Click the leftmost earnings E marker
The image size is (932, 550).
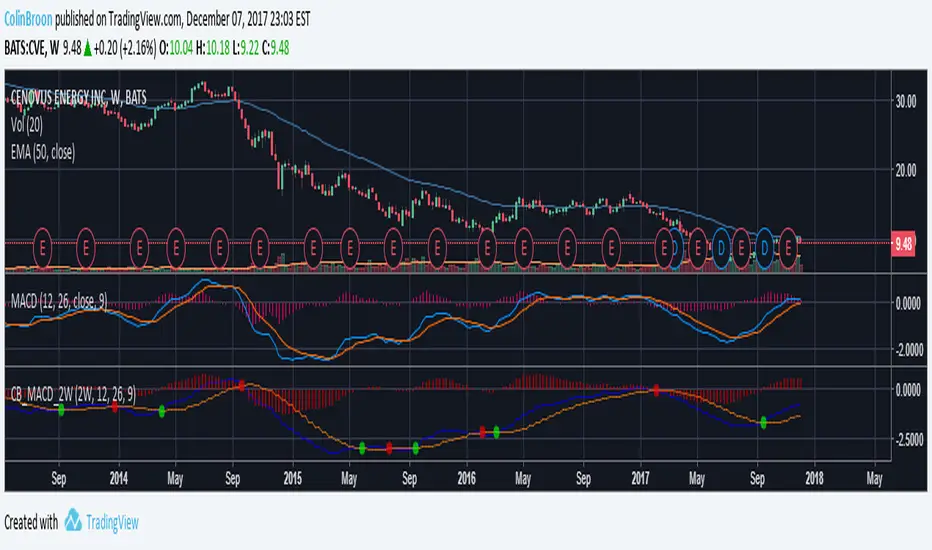[42, 242]
